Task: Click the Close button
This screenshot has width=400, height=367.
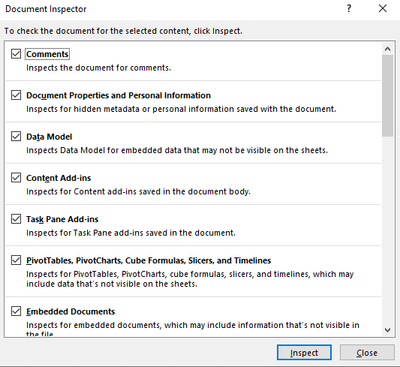Action: 367,353
